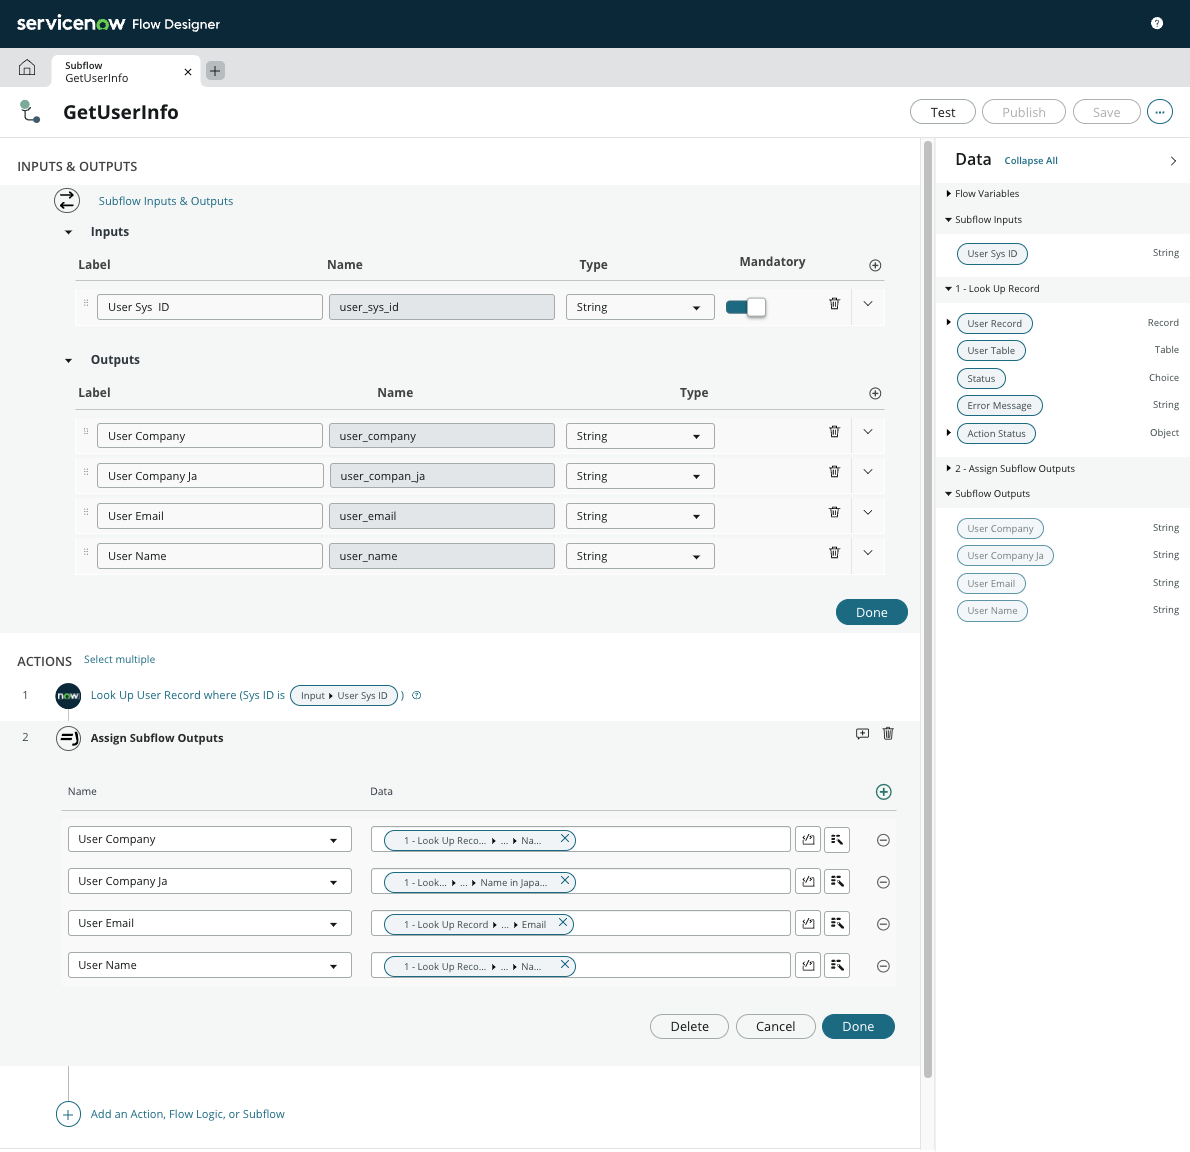Image resolution: width=1190 pixels, height=1152 pixels.
Task: Click the Collapse All link
Action: (x=1031, y=161)
